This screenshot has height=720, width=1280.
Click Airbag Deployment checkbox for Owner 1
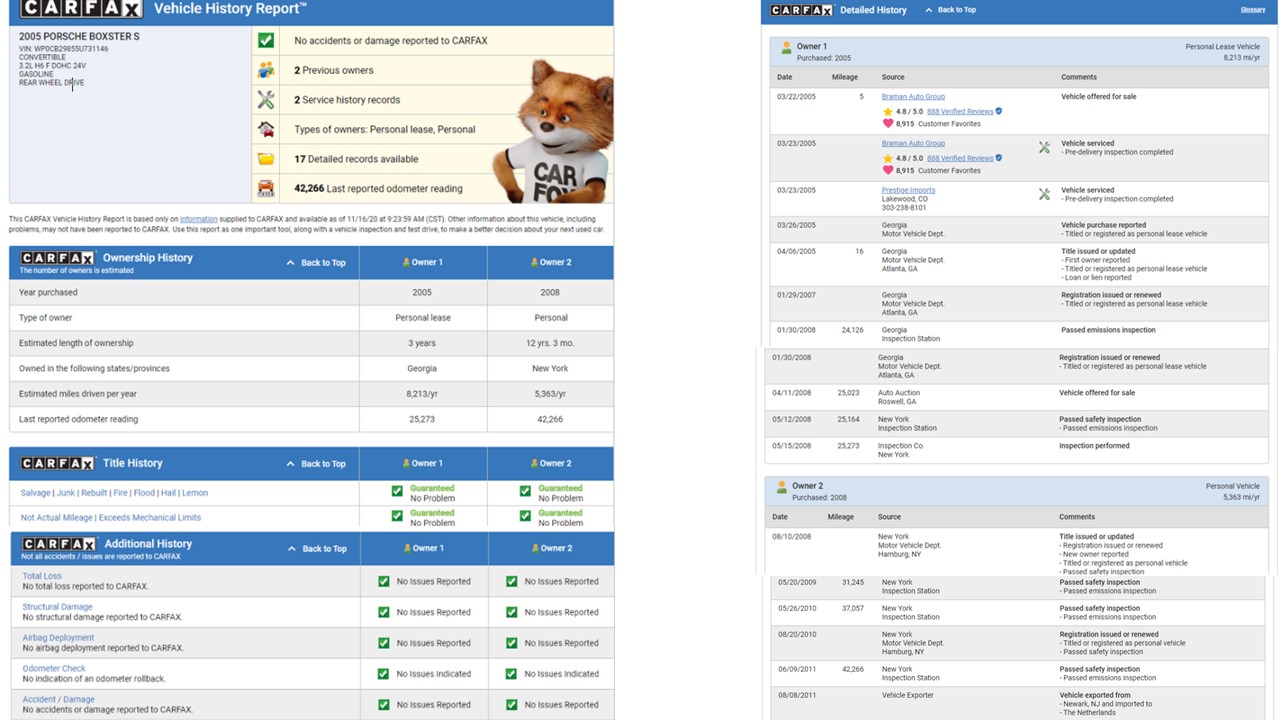(384, 643)
